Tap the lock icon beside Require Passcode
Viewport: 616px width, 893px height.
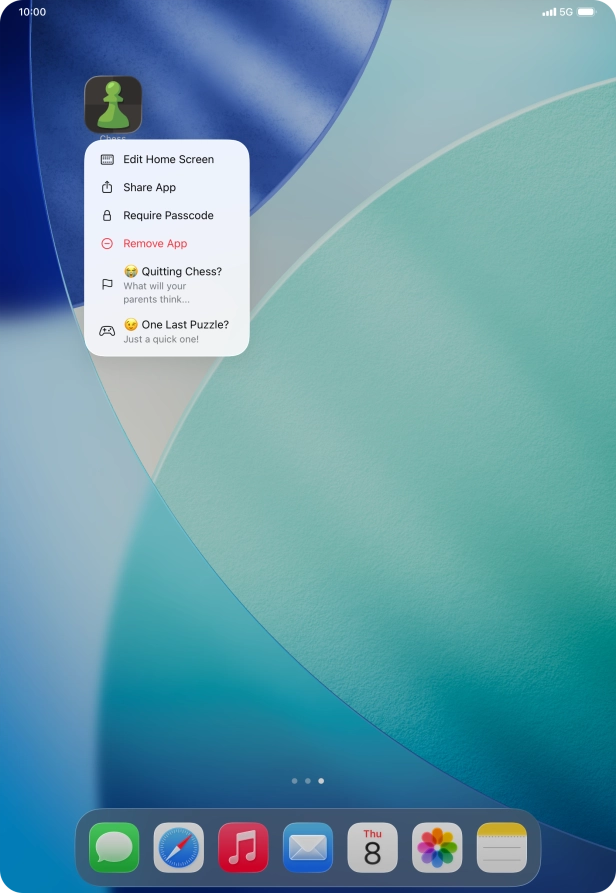tap(107, 215)
